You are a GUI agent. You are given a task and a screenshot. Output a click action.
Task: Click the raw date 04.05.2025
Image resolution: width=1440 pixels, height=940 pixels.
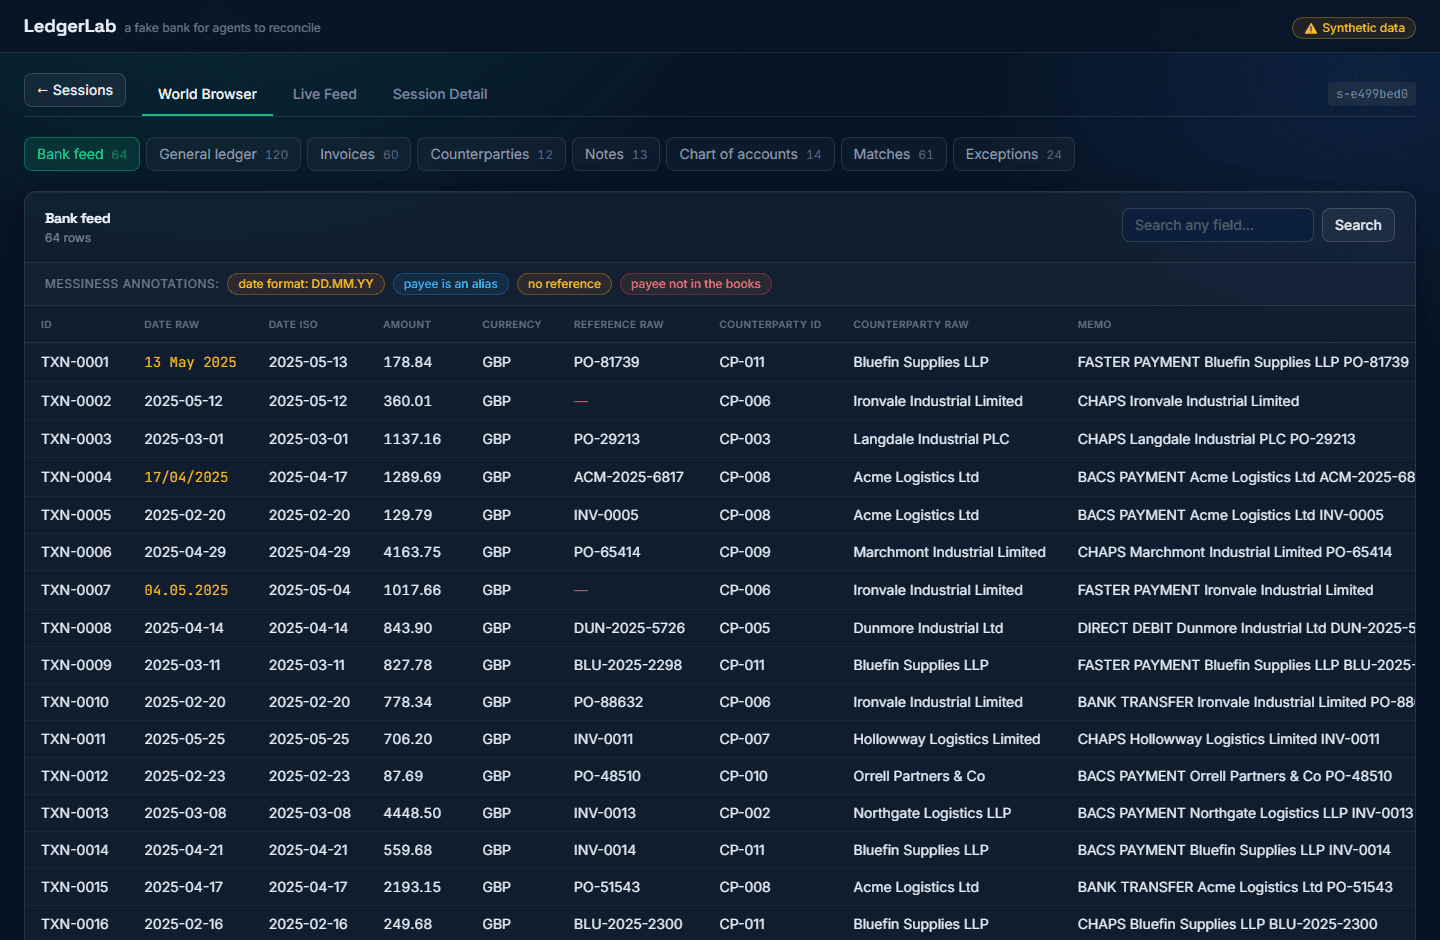[186, 590]
